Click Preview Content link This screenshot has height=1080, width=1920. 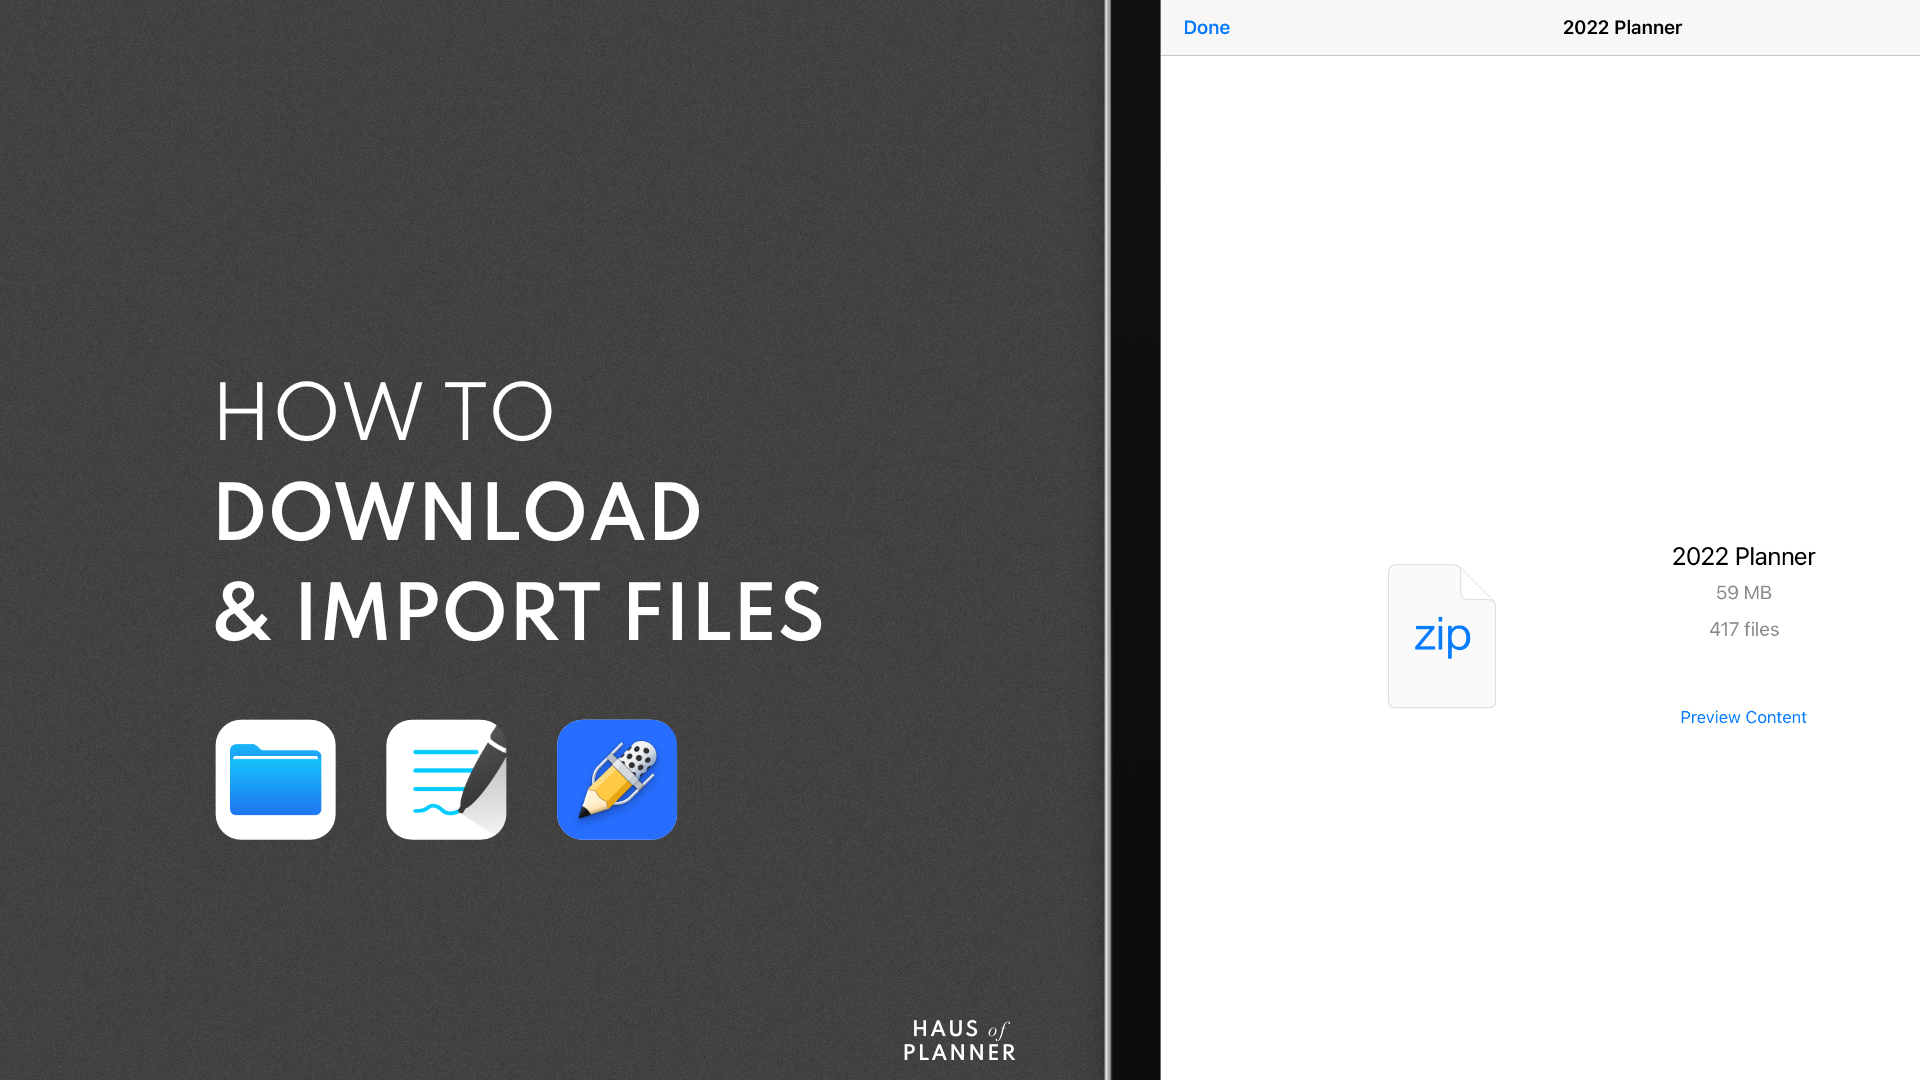[1743, 716]
